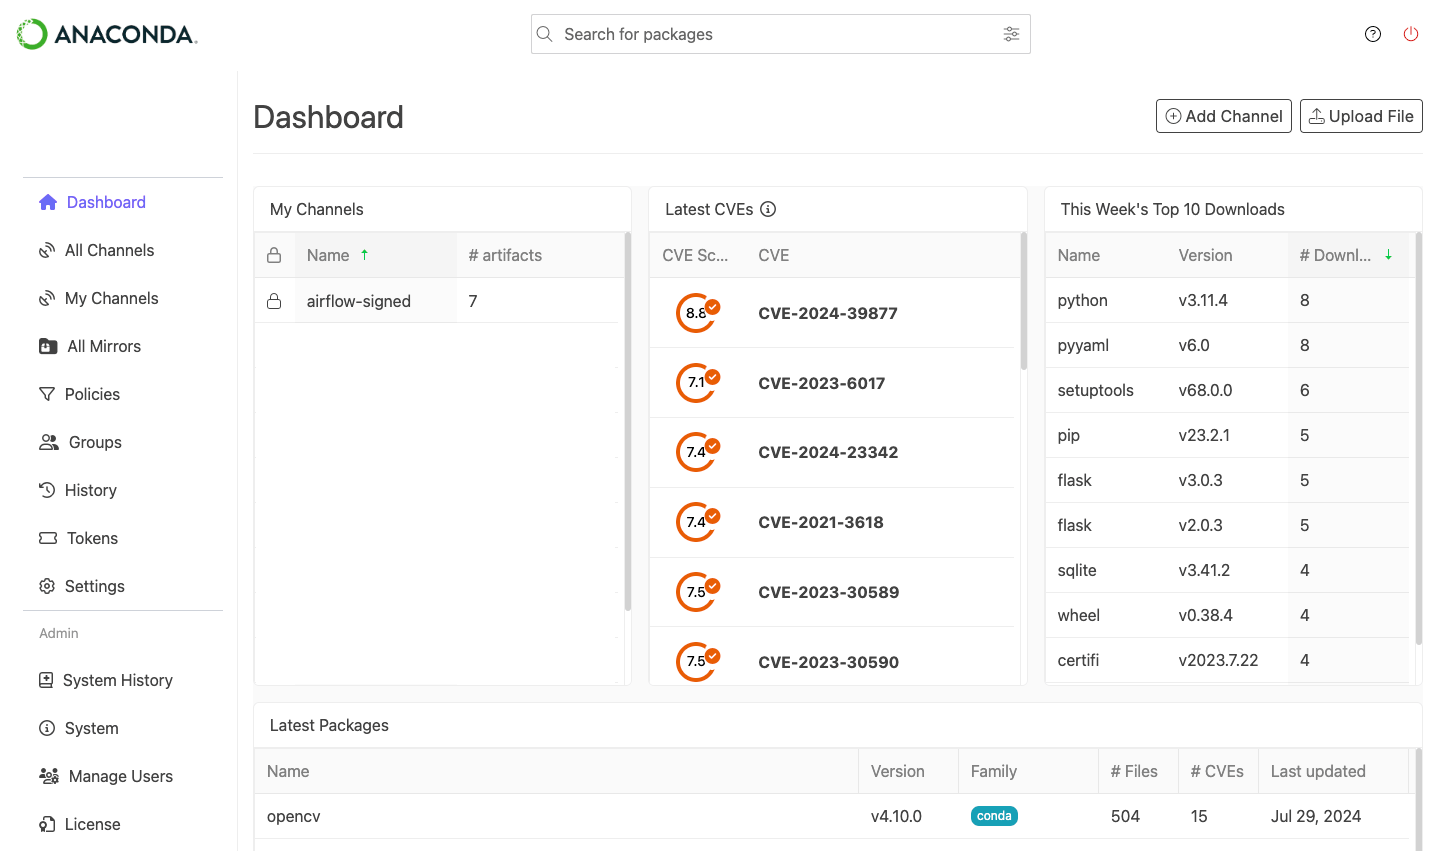Click the My Channels panel scrollbar

pos(627,420)
